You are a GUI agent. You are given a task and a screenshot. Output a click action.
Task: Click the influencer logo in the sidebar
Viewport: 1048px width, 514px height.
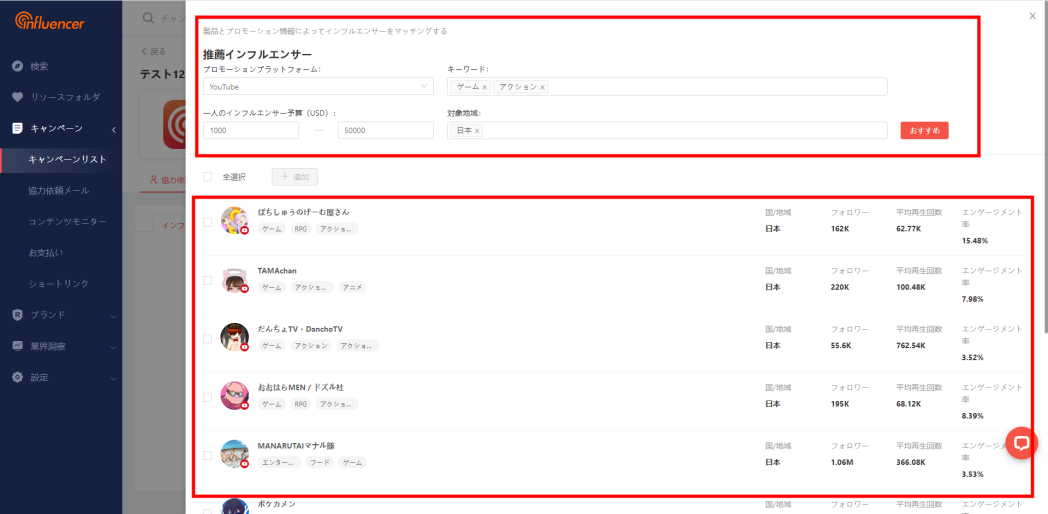[x=49, y=21]
